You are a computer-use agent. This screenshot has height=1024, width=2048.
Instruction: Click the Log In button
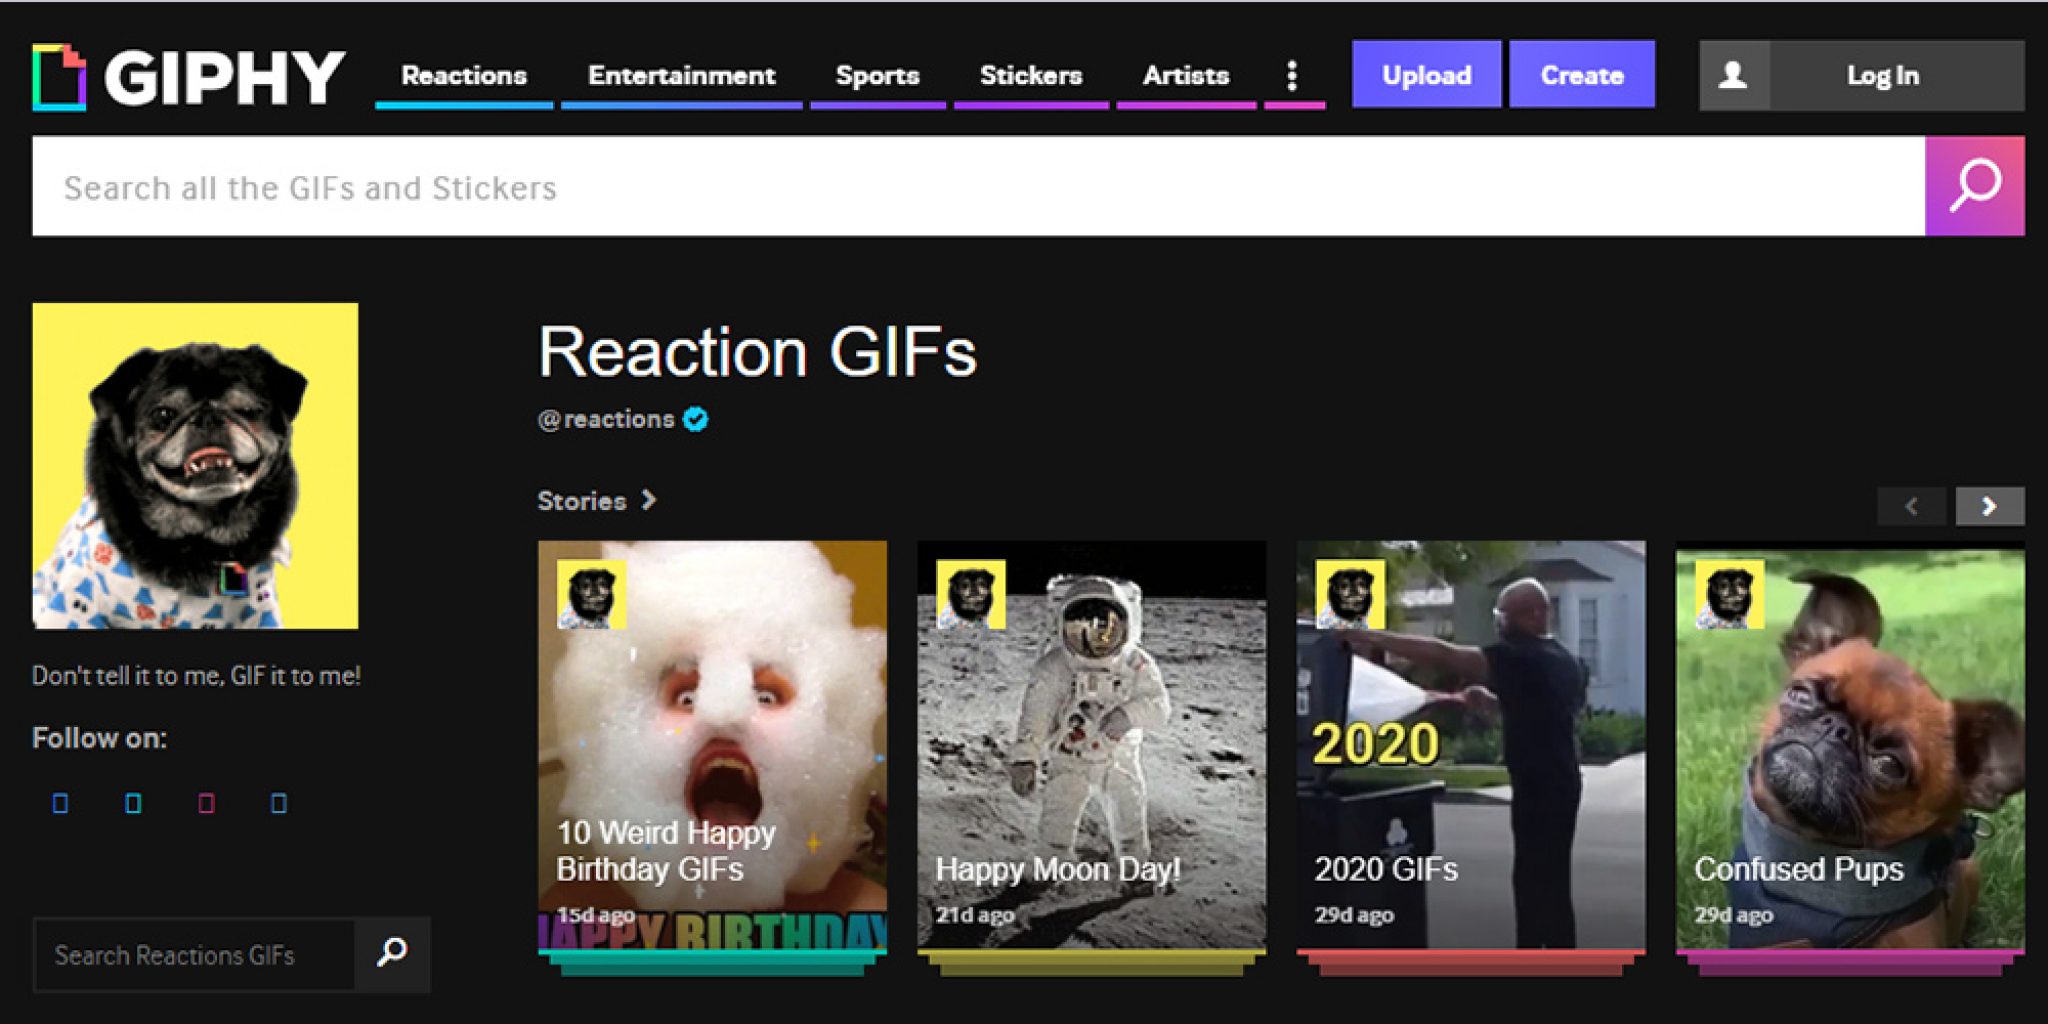[x=1882, y=74]
